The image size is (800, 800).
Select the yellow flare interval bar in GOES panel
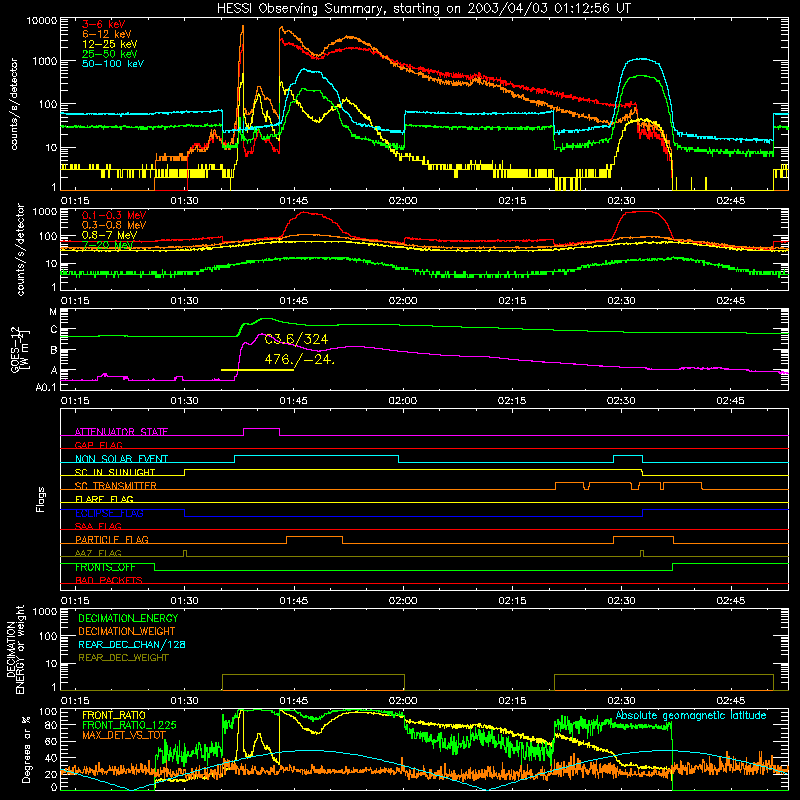pyautogui.click(x=257, y=369)
